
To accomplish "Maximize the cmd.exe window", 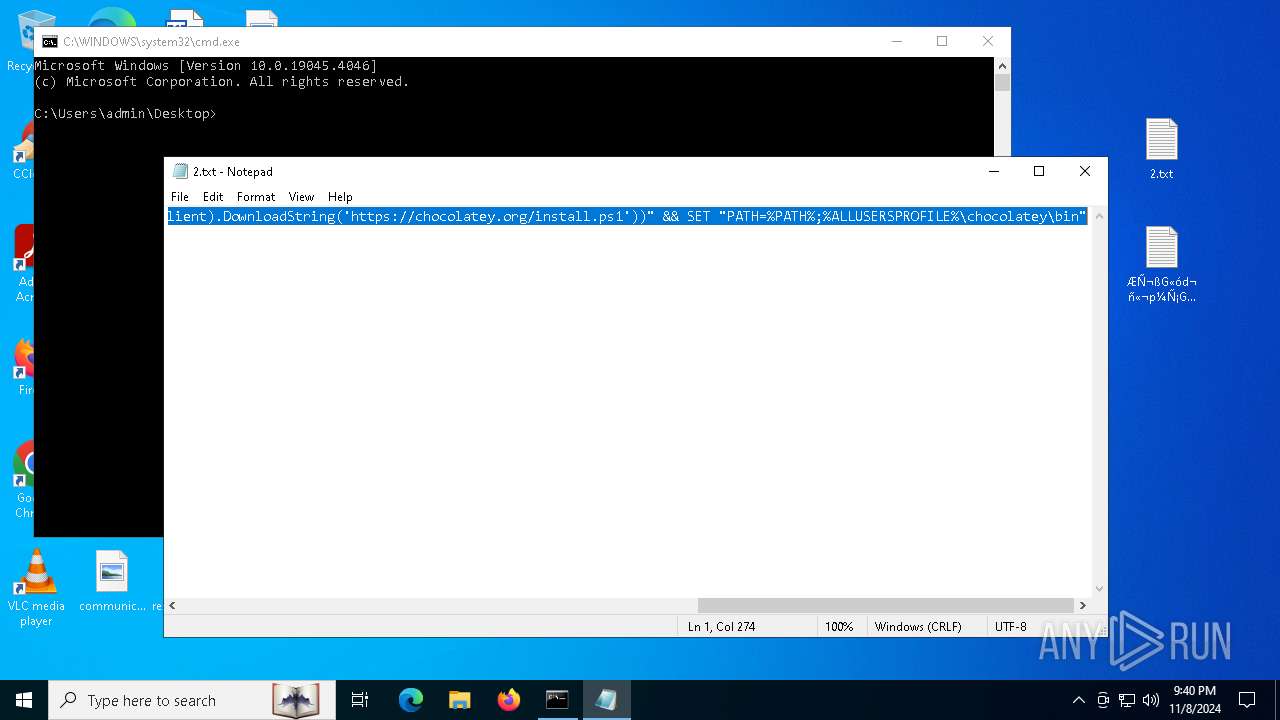I will pos(942,41).
